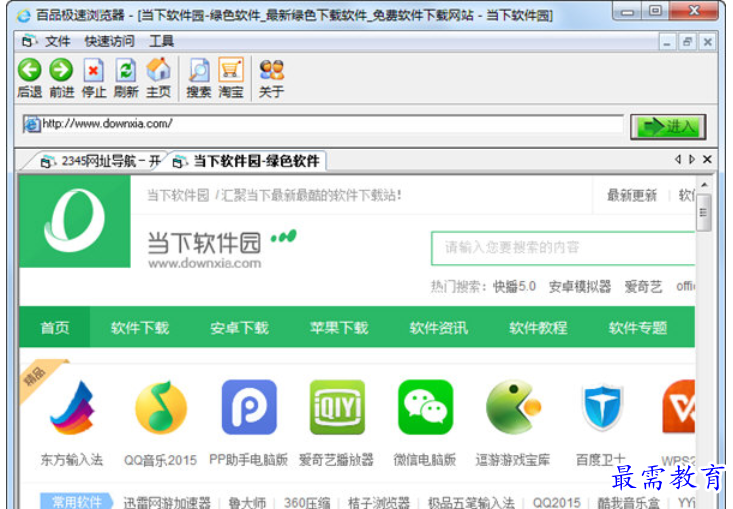This screenshot has width=733, height=509.
Task: Minimize the inner document window
Action: point(667,42)
